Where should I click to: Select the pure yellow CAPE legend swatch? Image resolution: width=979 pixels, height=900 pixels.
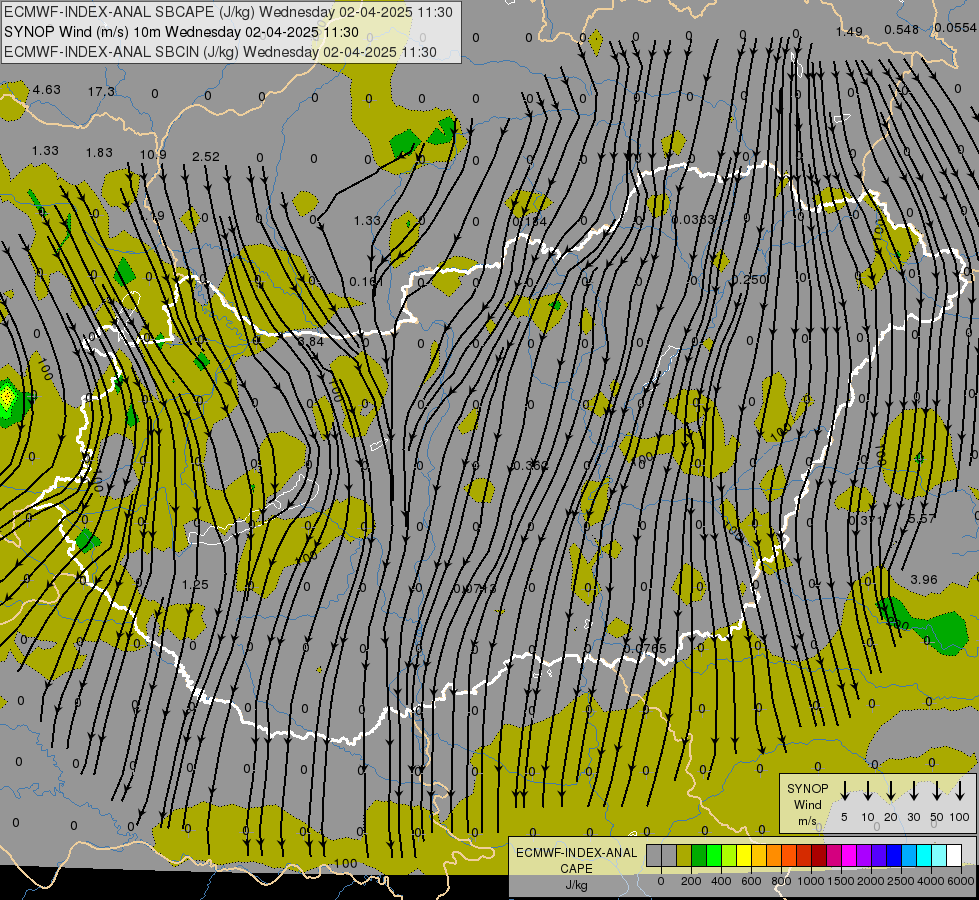[x=744, y=855]
